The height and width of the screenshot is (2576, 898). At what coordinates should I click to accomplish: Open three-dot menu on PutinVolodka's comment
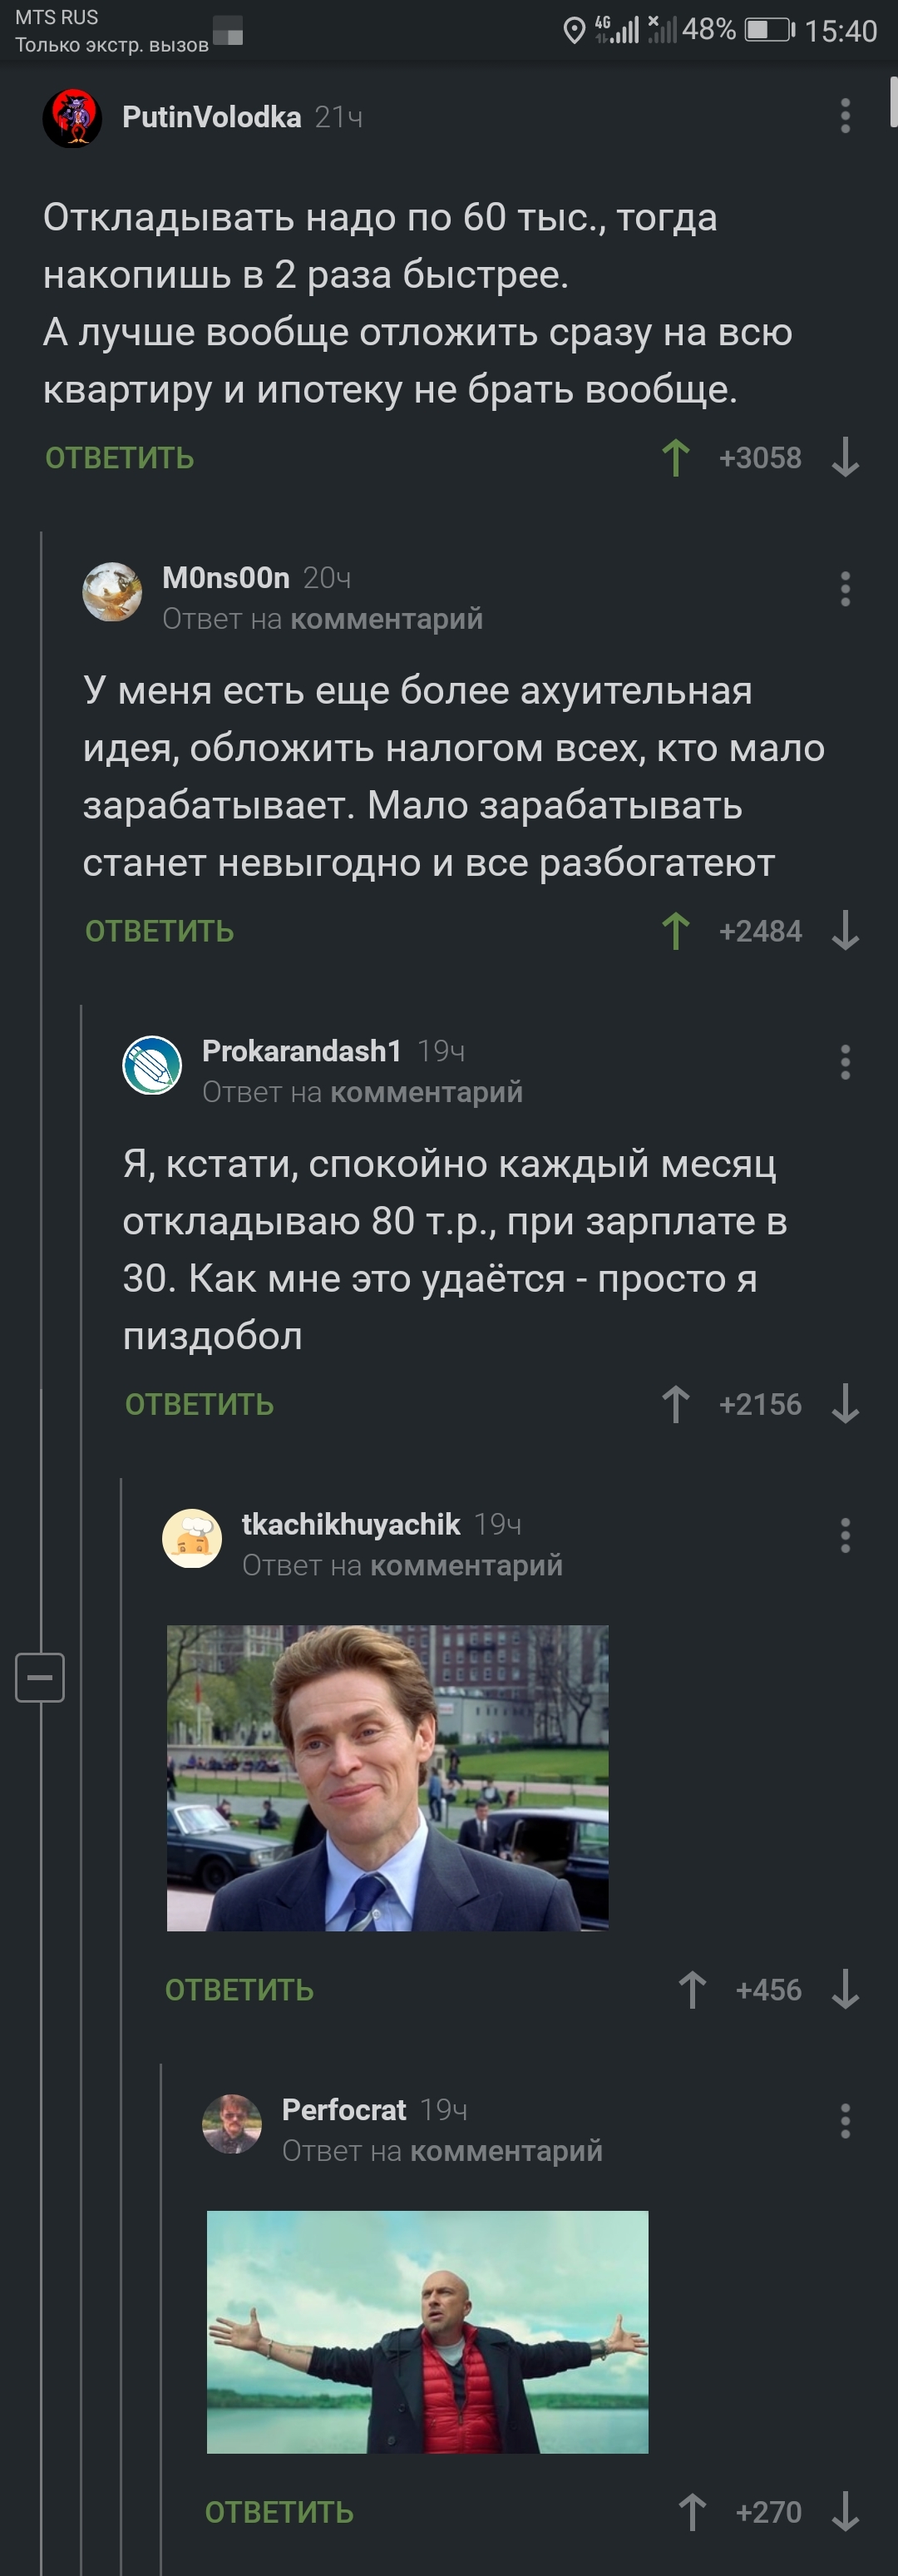point(845,116)
